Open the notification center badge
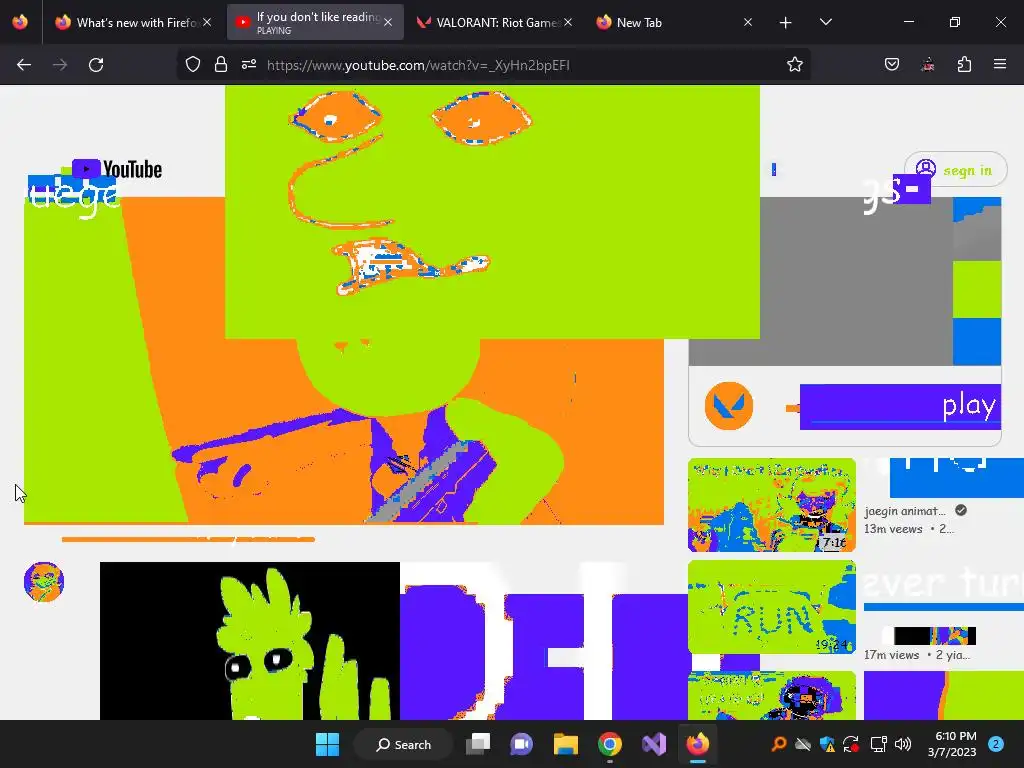The image size is (1024, 768). pyautogui.click(x=995, y=744)
